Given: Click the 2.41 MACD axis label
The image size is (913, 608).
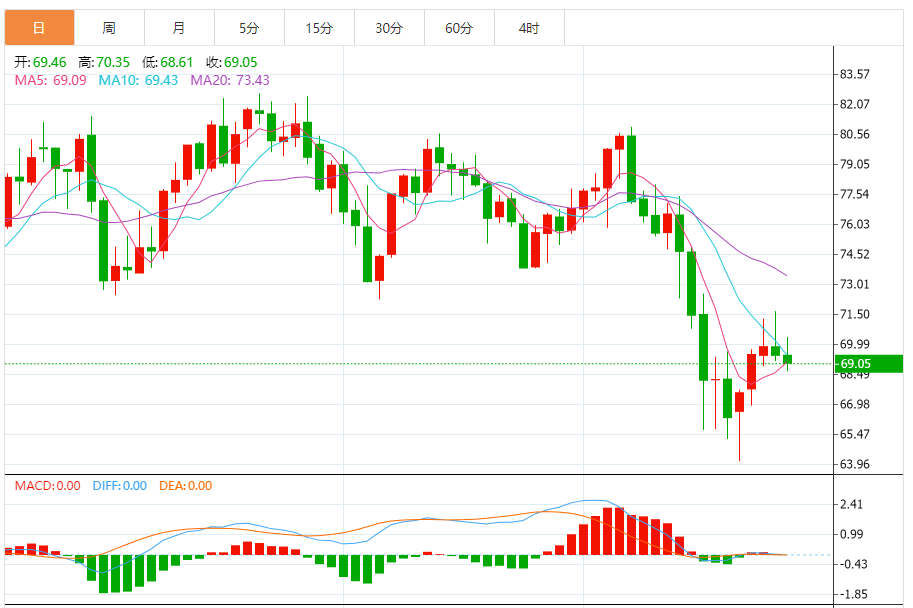Looking at the screenshot, I should point(851,504).
